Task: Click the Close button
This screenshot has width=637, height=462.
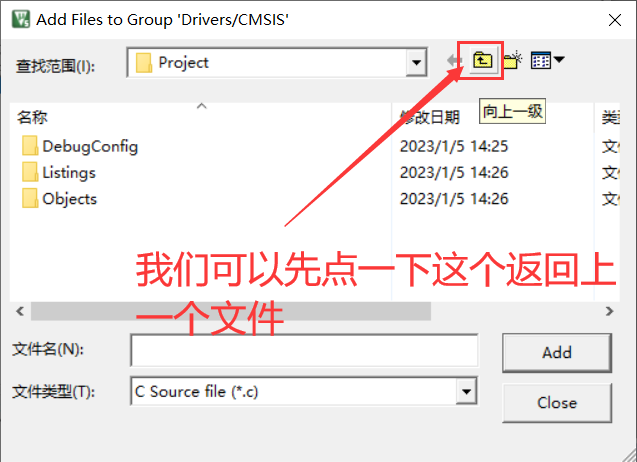Action: 557,403
